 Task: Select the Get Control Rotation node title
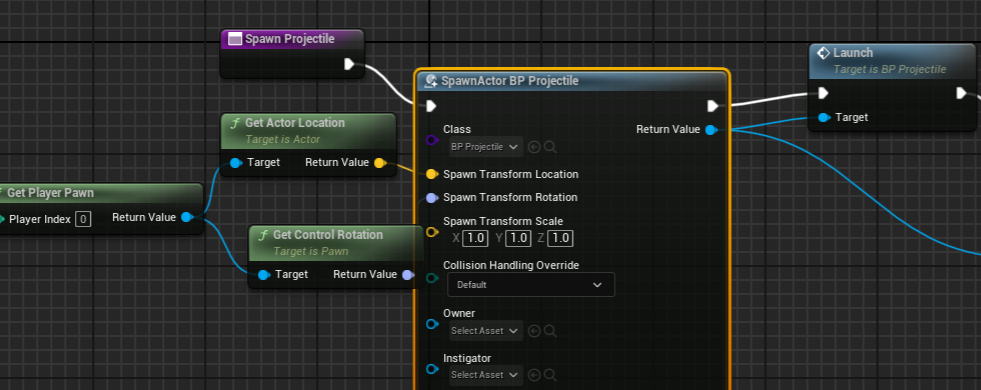[x=328, y=235]
